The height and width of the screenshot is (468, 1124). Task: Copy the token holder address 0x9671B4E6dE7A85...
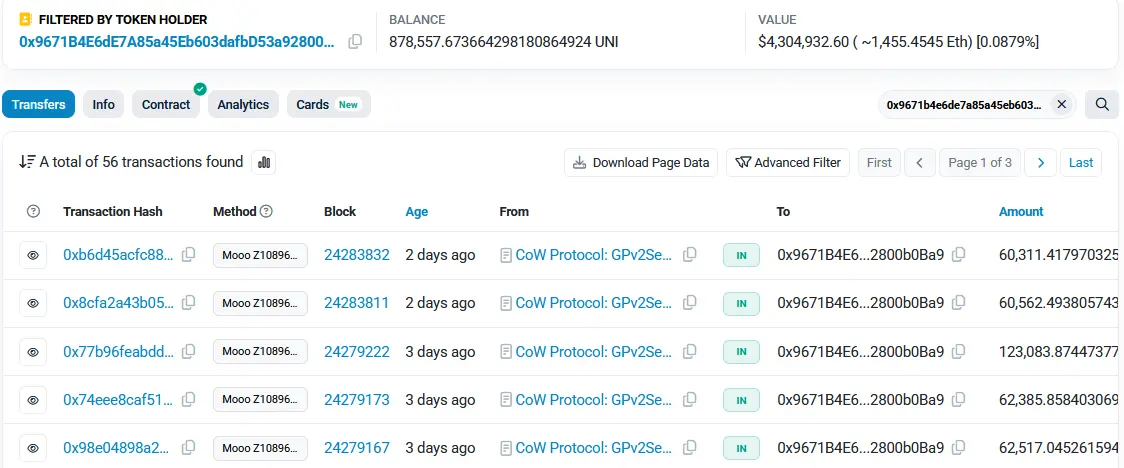(354, 42)
